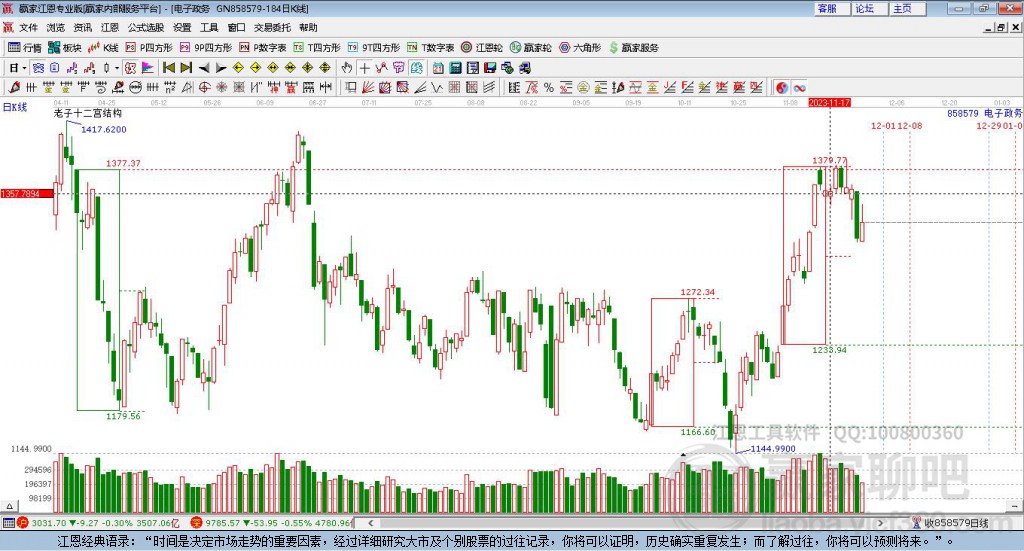Open the 浏览 menu

[x=56, y=27]
